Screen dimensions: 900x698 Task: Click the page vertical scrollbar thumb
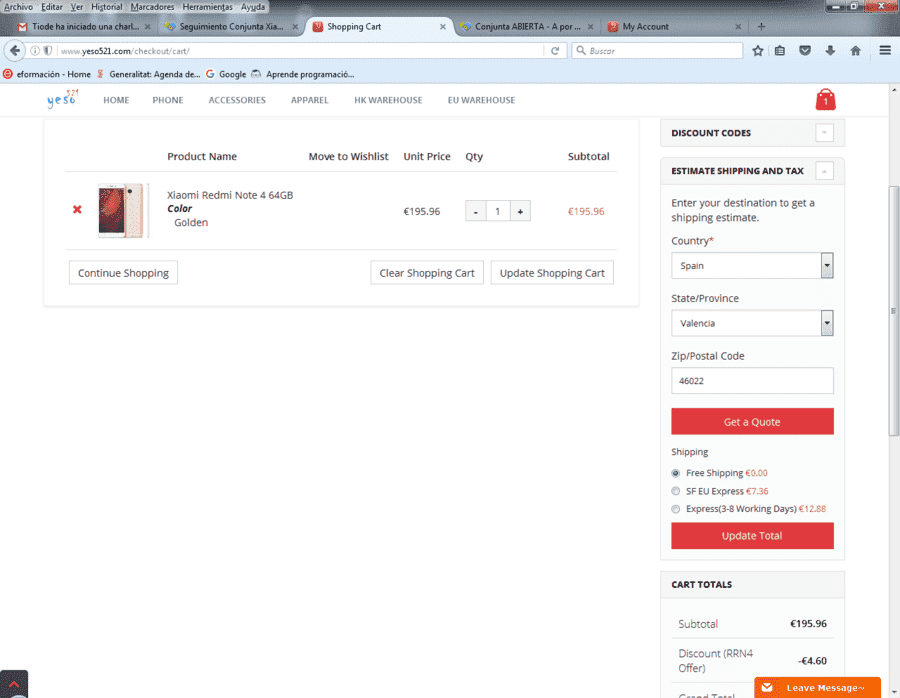coord(893,311)
